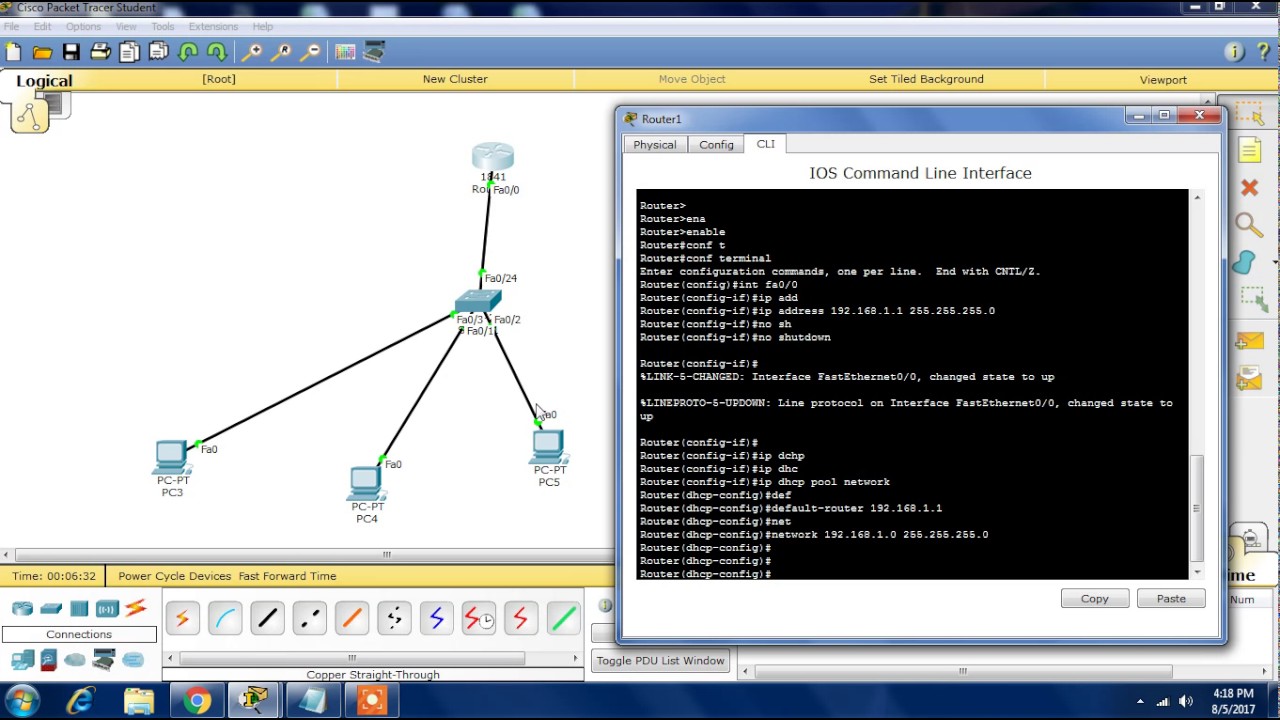
Task: Create a new file from the toolbar
Action: pyautogui.click(x=13, y=52)
